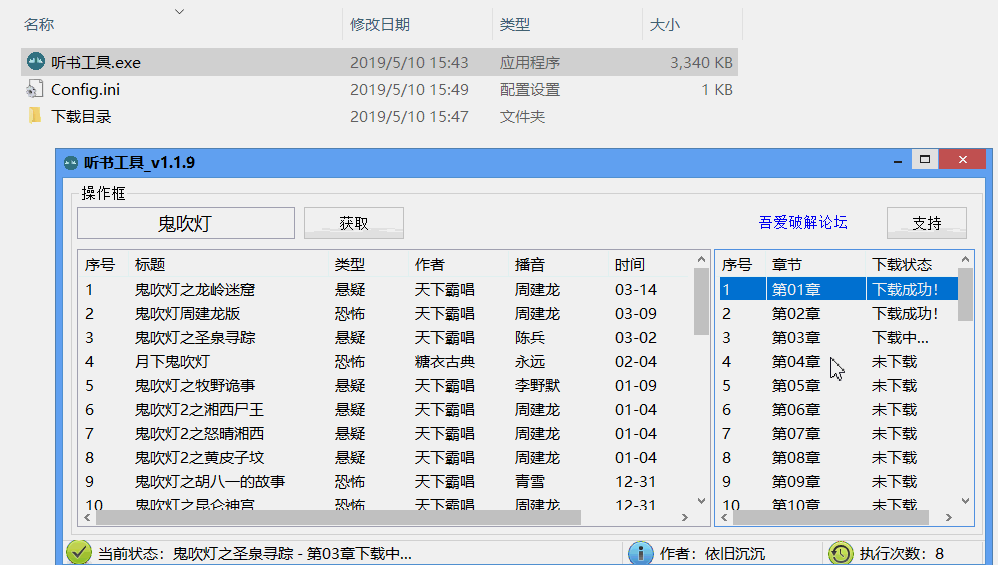The image size is (998, 565).
Task: Click the 播音 column header
Action: (x=530, y=265)
